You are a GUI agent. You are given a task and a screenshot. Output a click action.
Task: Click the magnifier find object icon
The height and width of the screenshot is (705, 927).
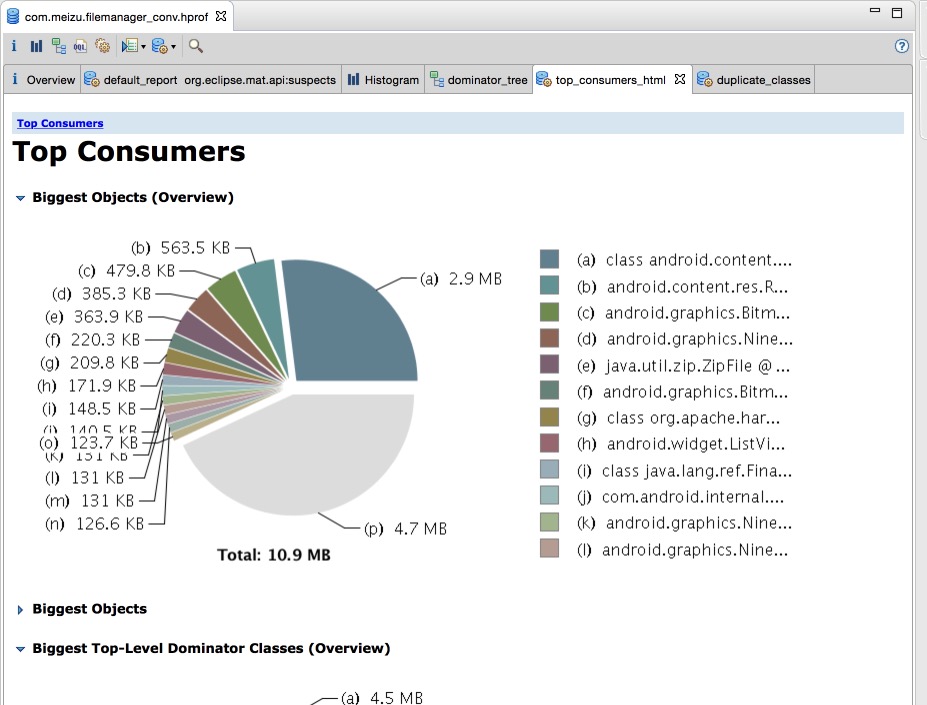[196, 46]
